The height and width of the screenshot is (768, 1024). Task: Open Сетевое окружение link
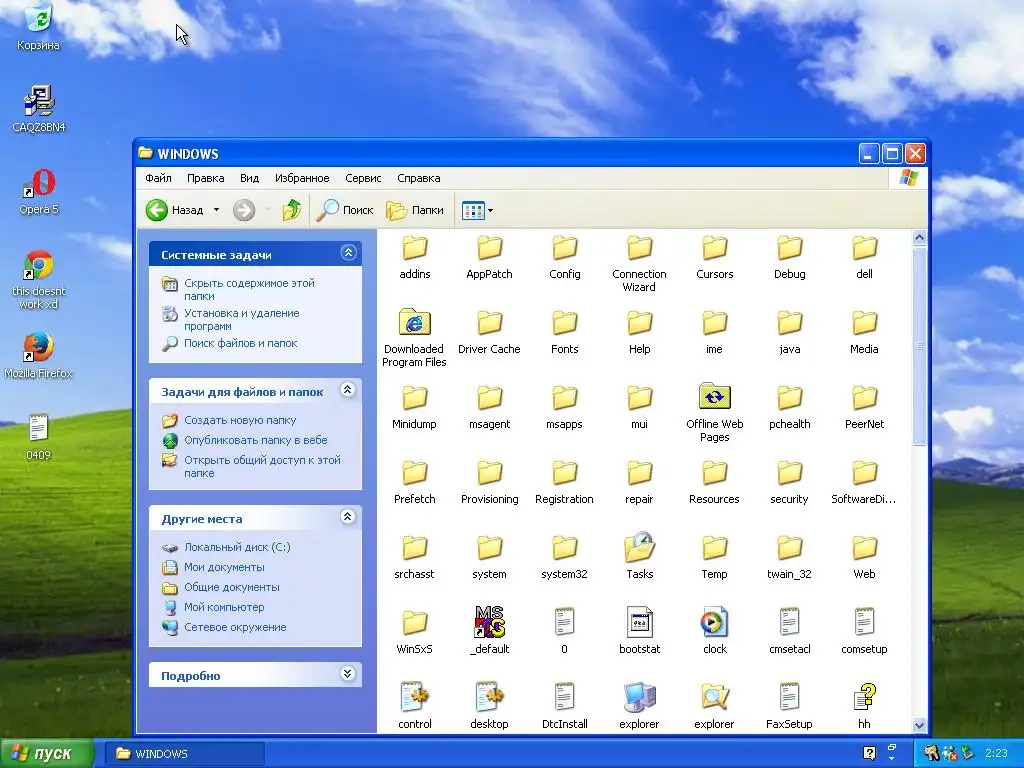coord(235,627)
